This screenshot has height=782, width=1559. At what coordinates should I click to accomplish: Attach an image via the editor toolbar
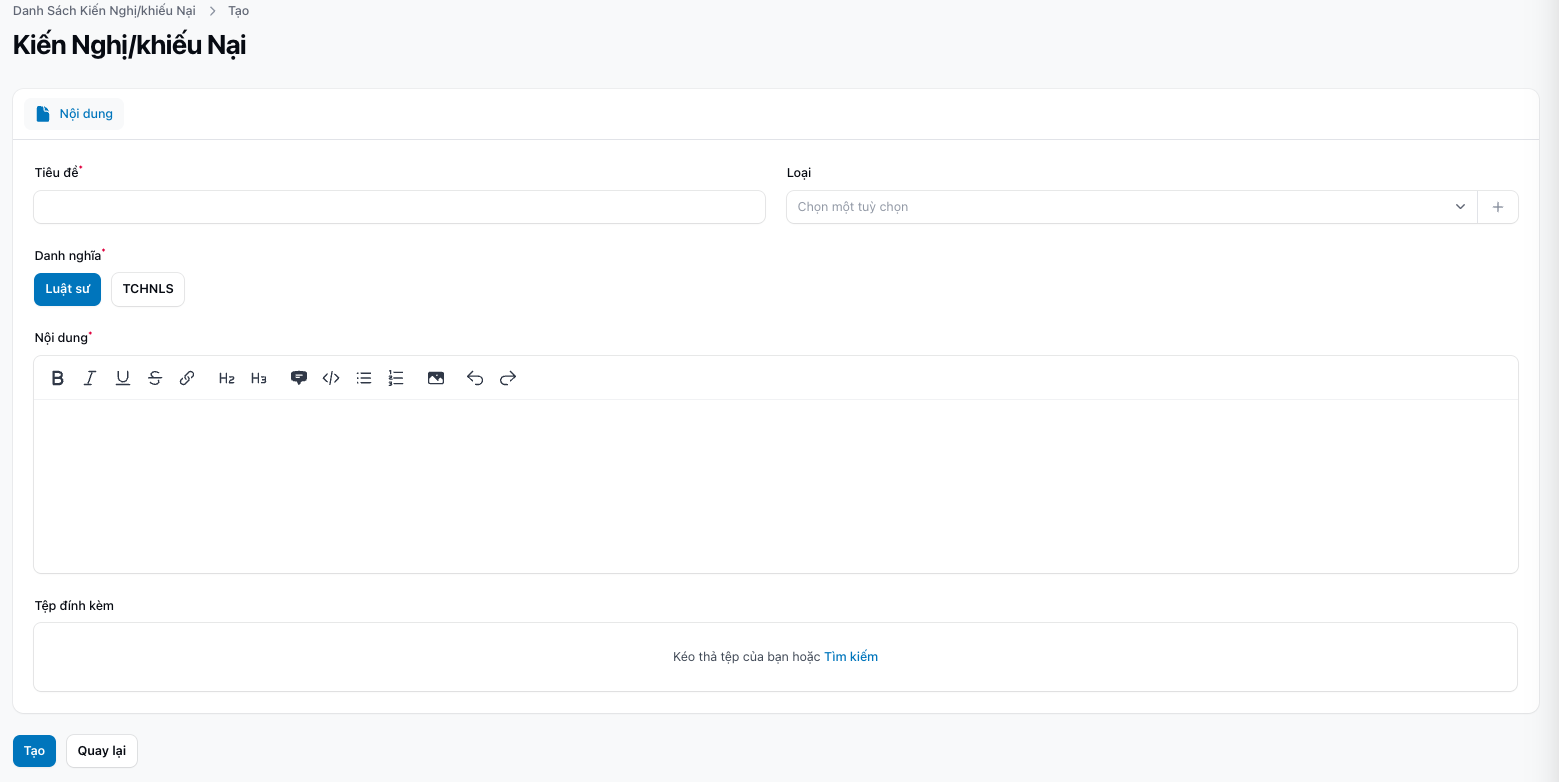tap(436, 378)
